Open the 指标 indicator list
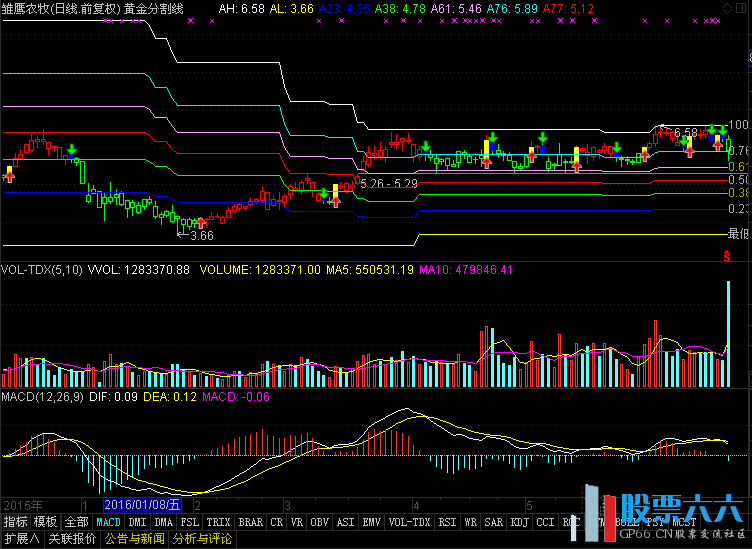This screenshot has width=752, height=549. click(x=15, y=522)
